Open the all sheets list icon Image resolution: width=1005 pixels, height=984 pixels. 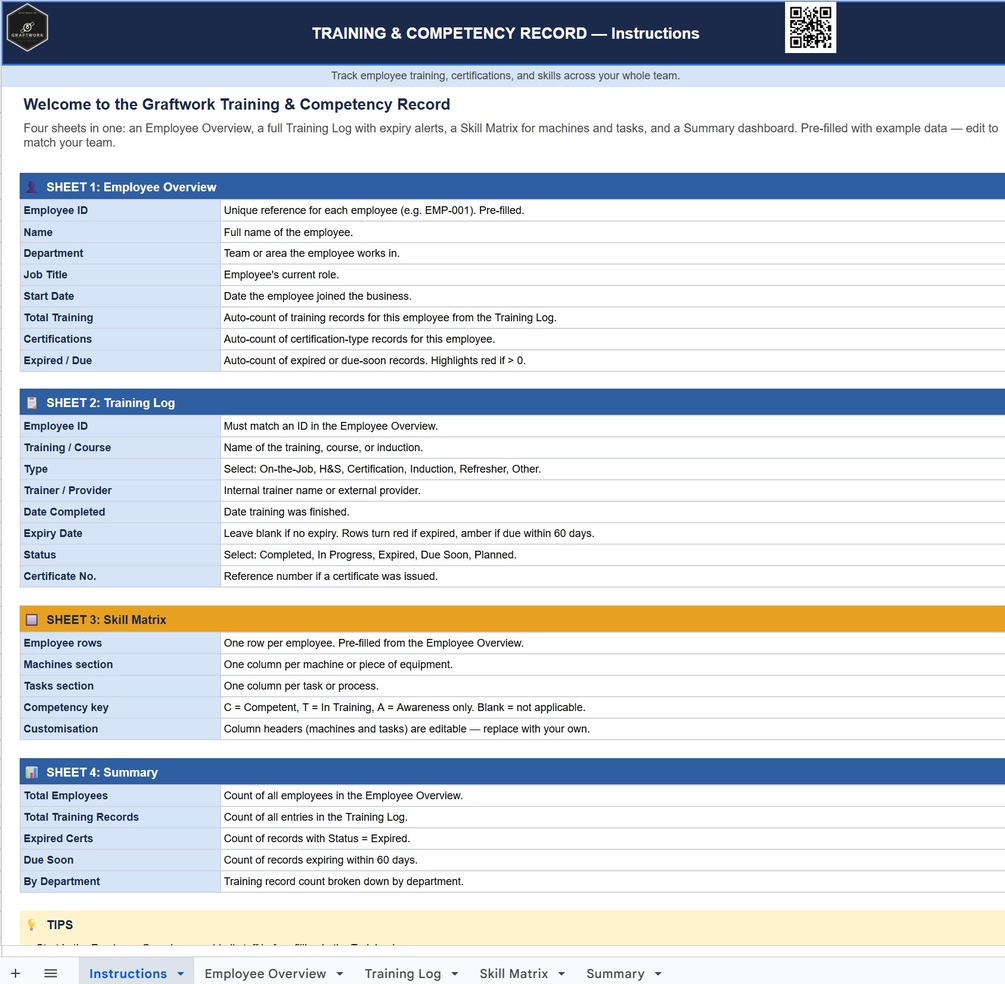[51, 973]
